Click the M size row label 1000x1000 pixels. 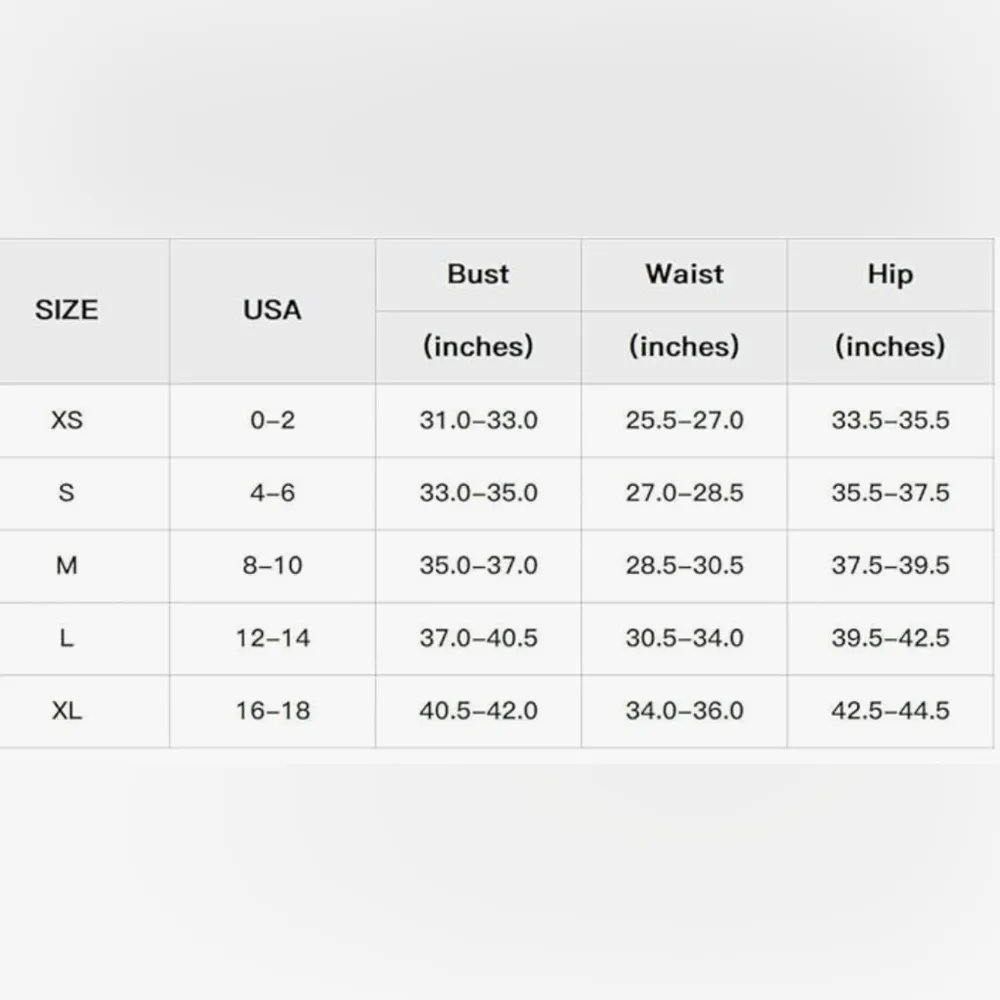(x=67, y=566)
